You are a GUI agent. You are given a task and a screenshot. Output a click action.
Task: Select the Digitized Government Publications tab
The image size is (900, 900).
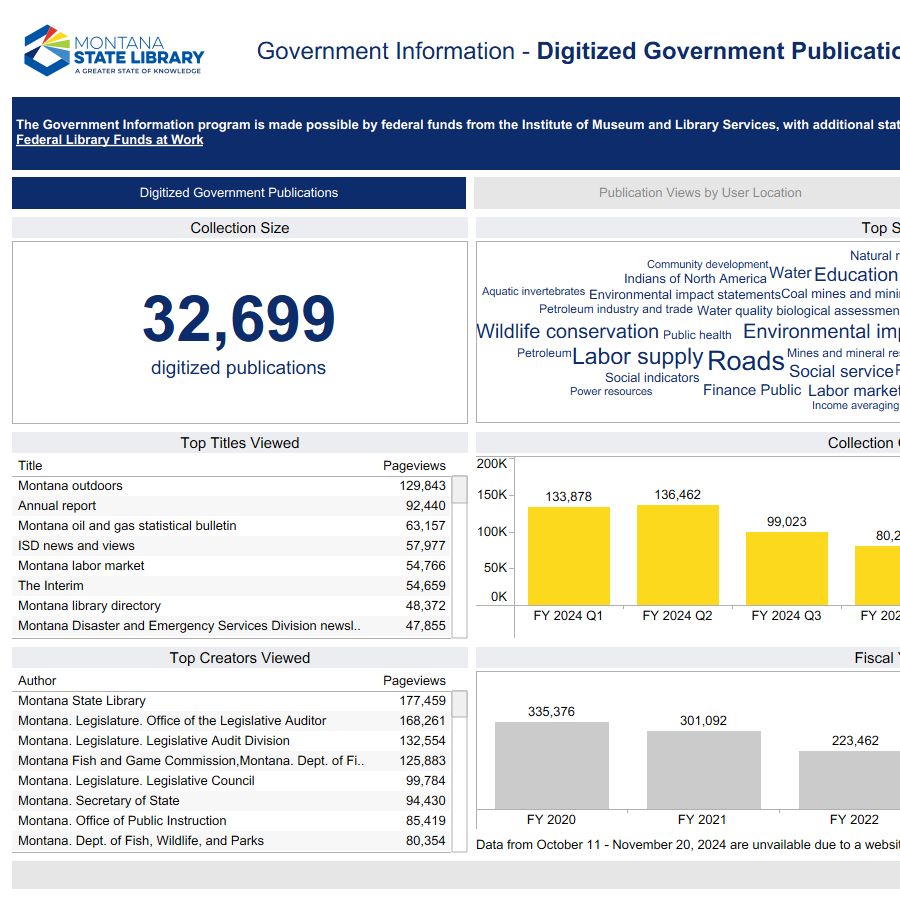tap(238, 192)
